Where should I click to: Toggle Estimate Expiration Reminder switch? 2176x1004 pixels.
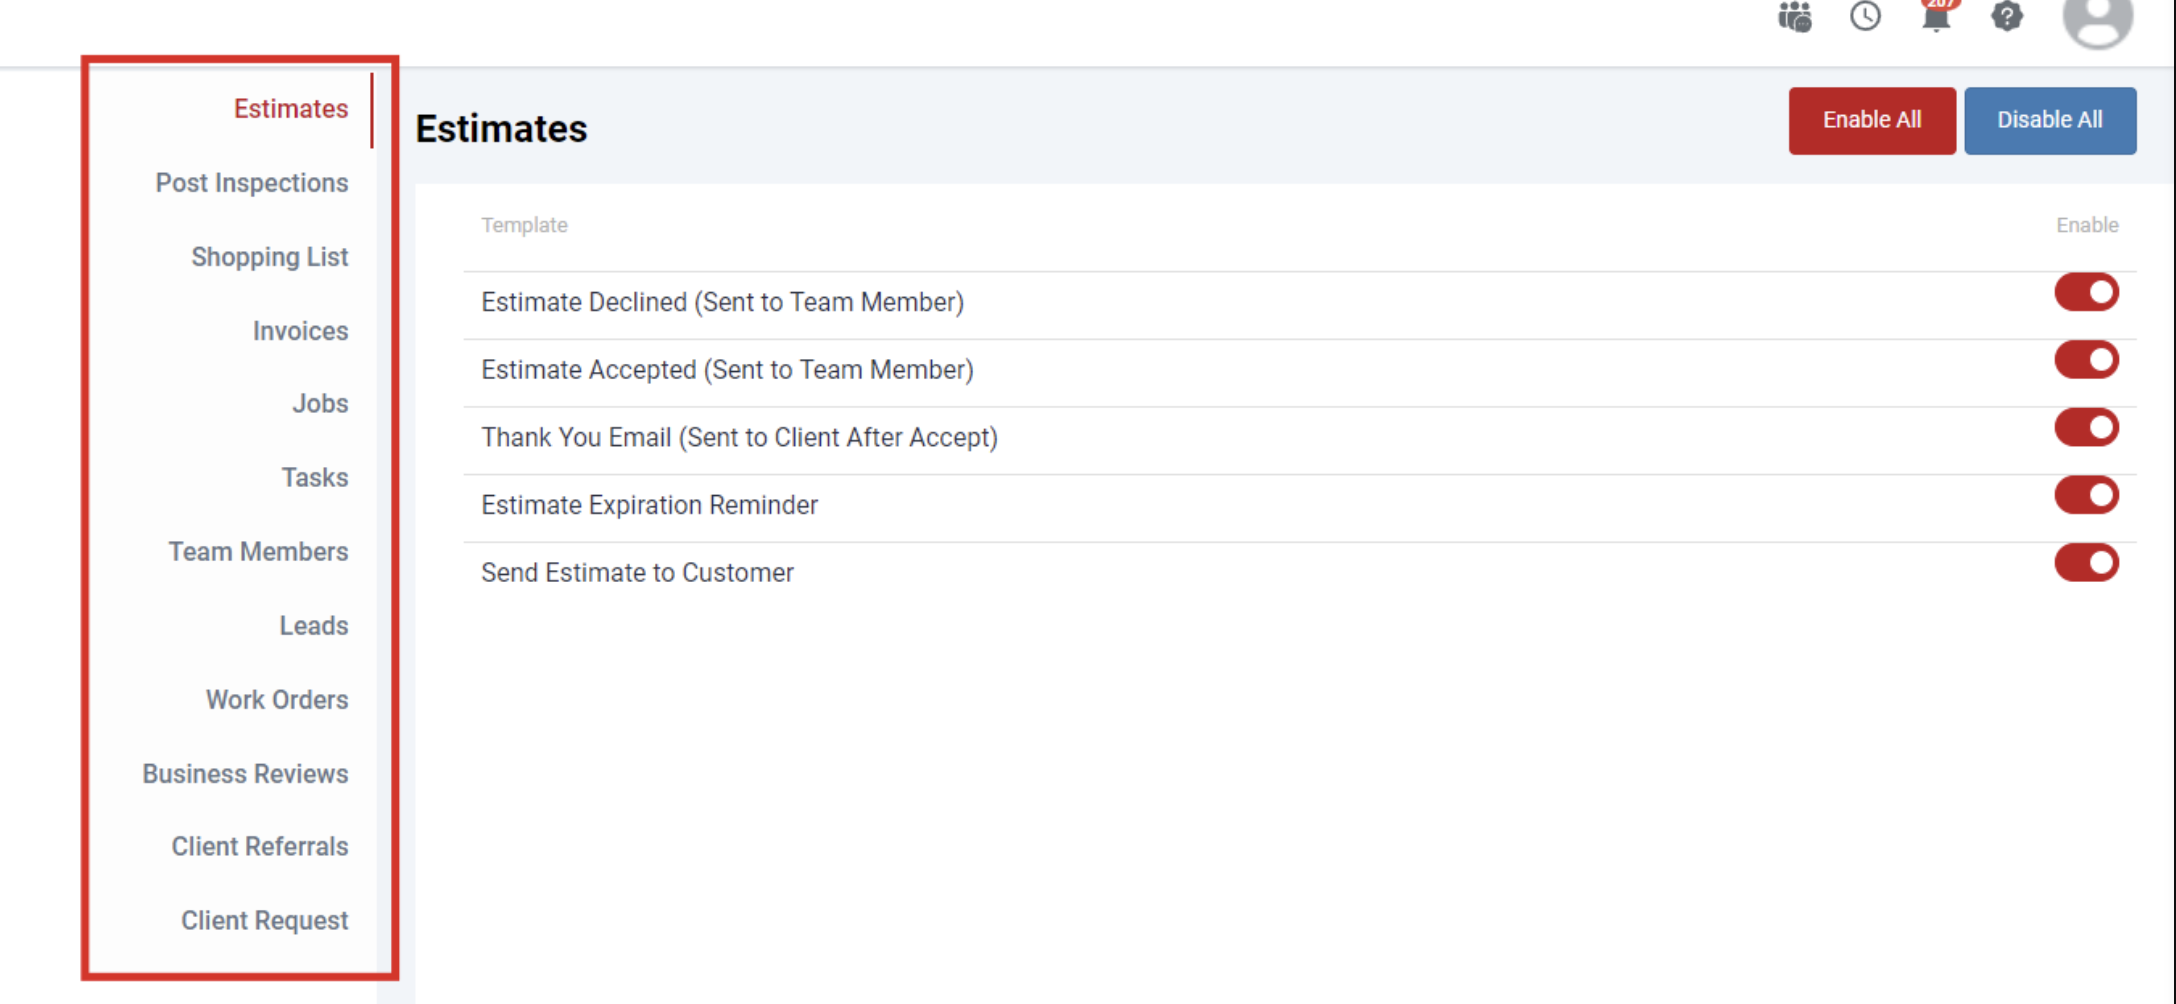click(x=2086, y=495)
